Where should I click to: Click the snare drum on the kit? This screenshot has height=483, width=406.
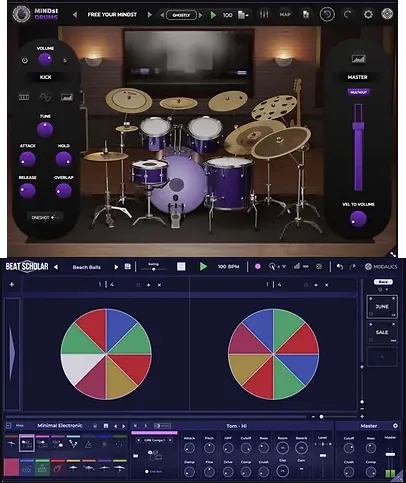(149, 172)
